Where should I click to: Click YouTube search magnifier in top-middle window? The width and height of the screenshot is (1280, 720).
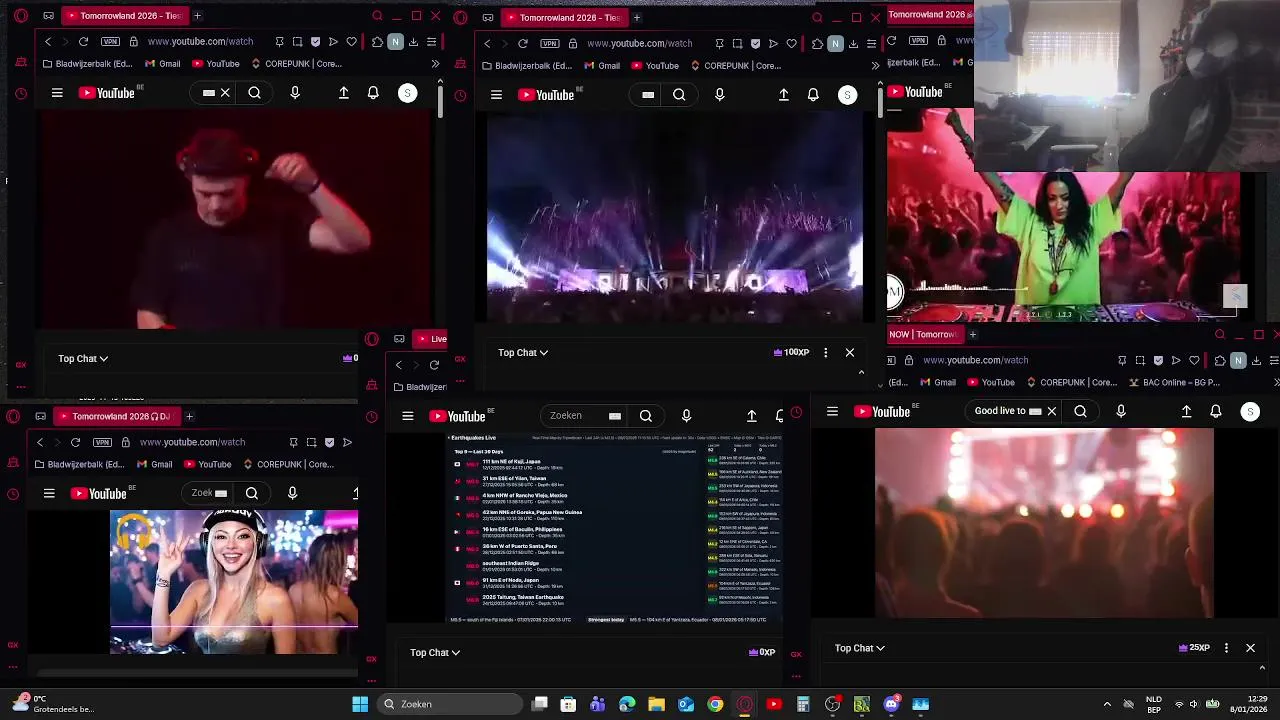(x=679, y=95)
